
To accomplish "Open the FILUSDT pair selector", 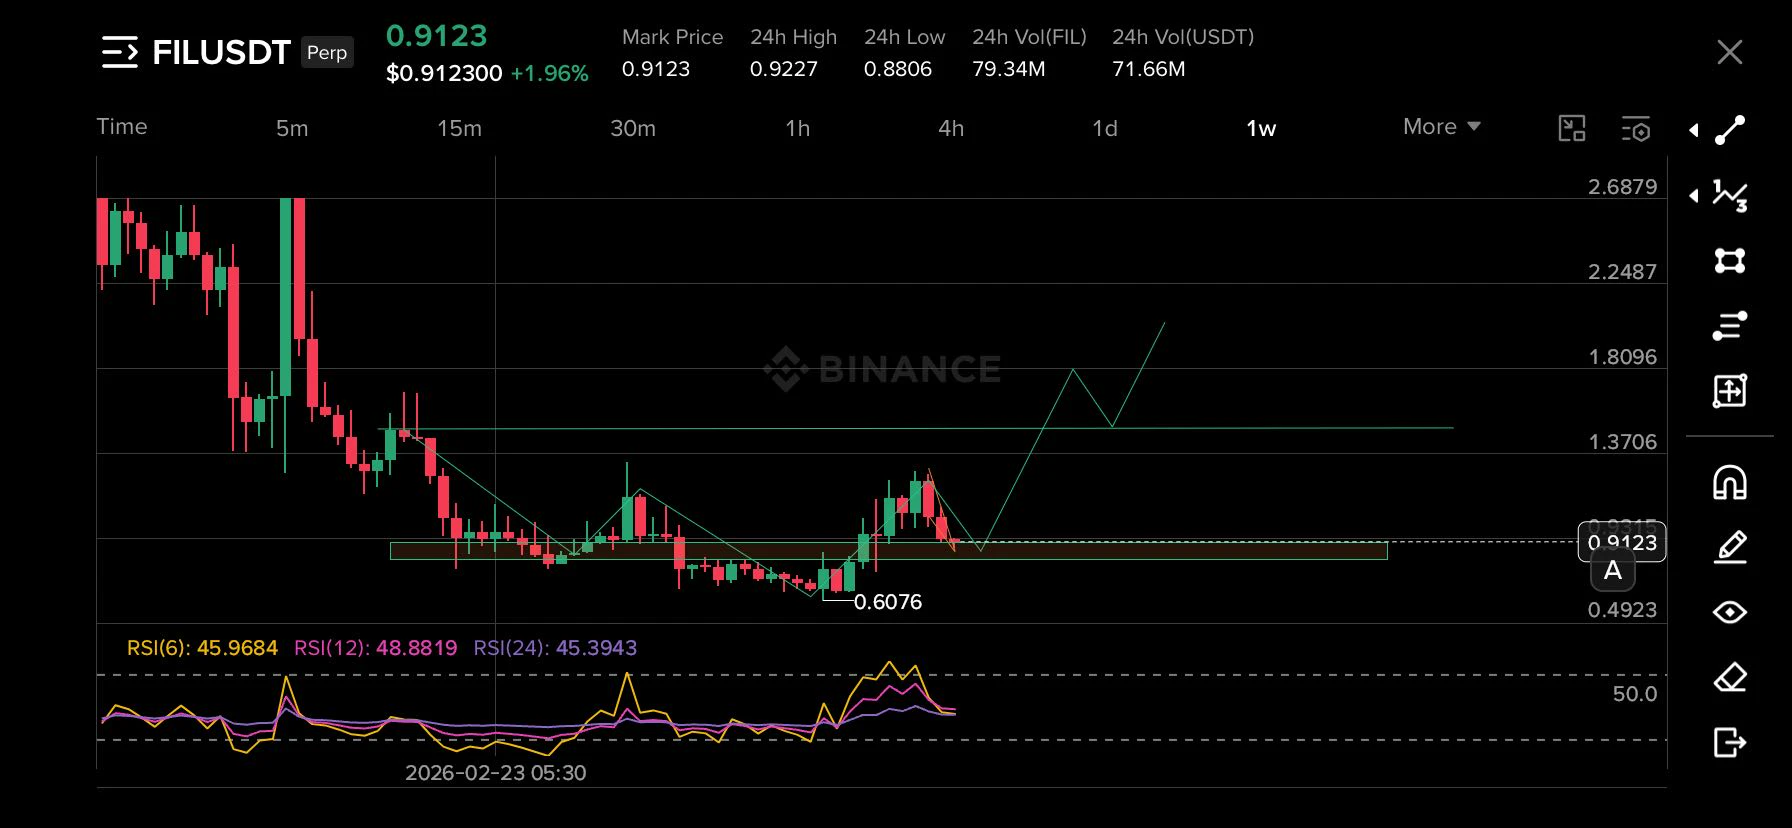I will [x=221, y=52].
